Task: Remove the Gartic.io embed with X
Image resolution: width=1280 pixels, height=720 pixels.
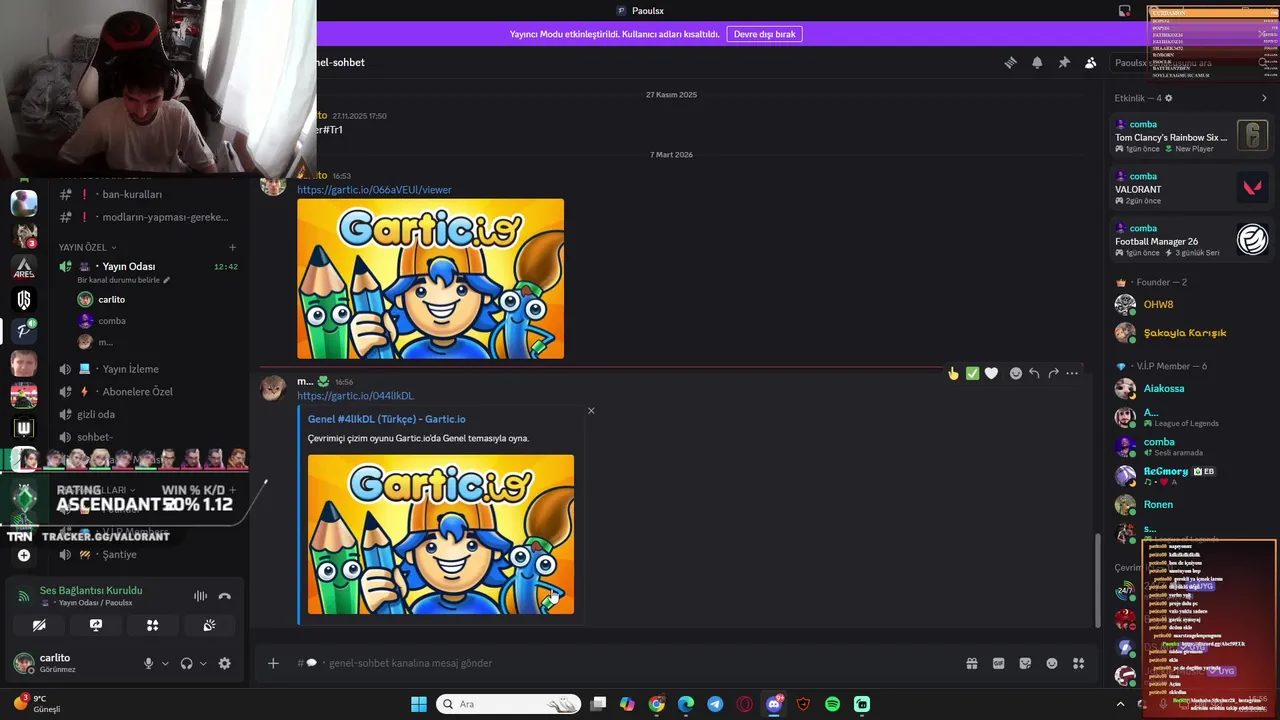Action: tap(591, 411)
